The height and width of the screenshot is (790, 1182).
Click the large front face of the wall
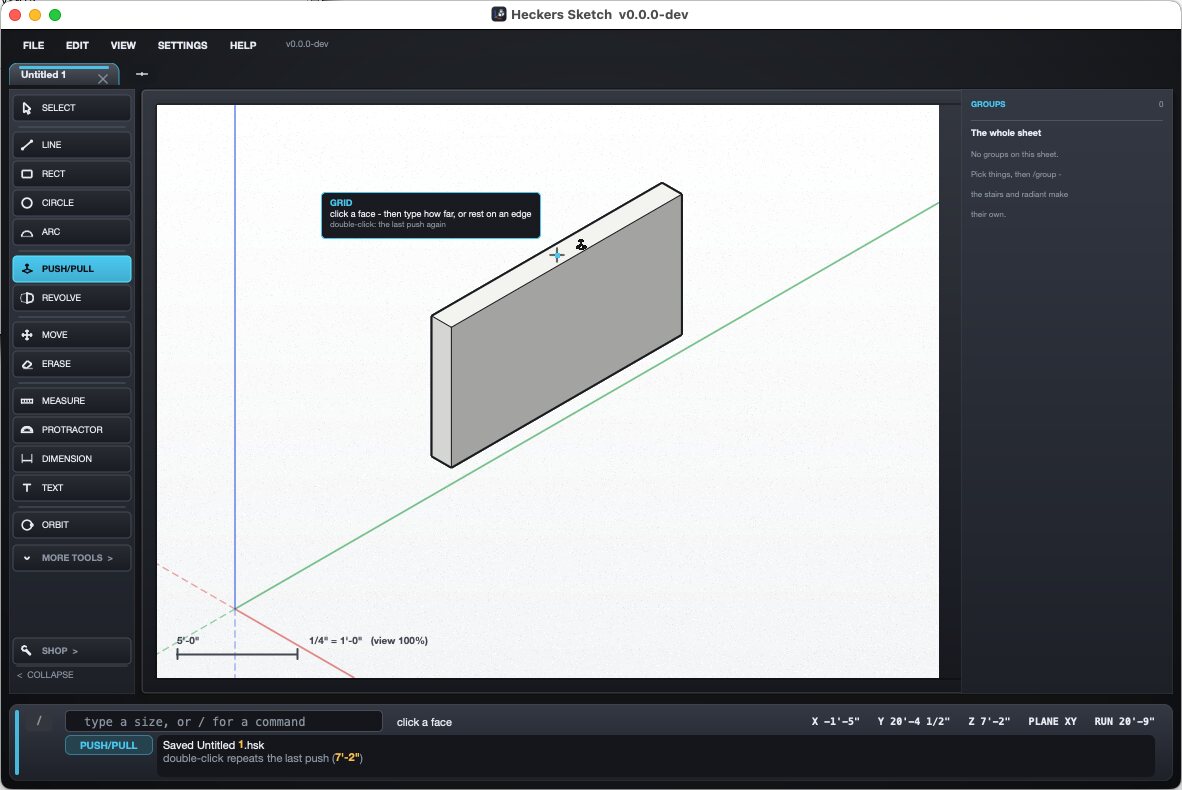(567, 332)
